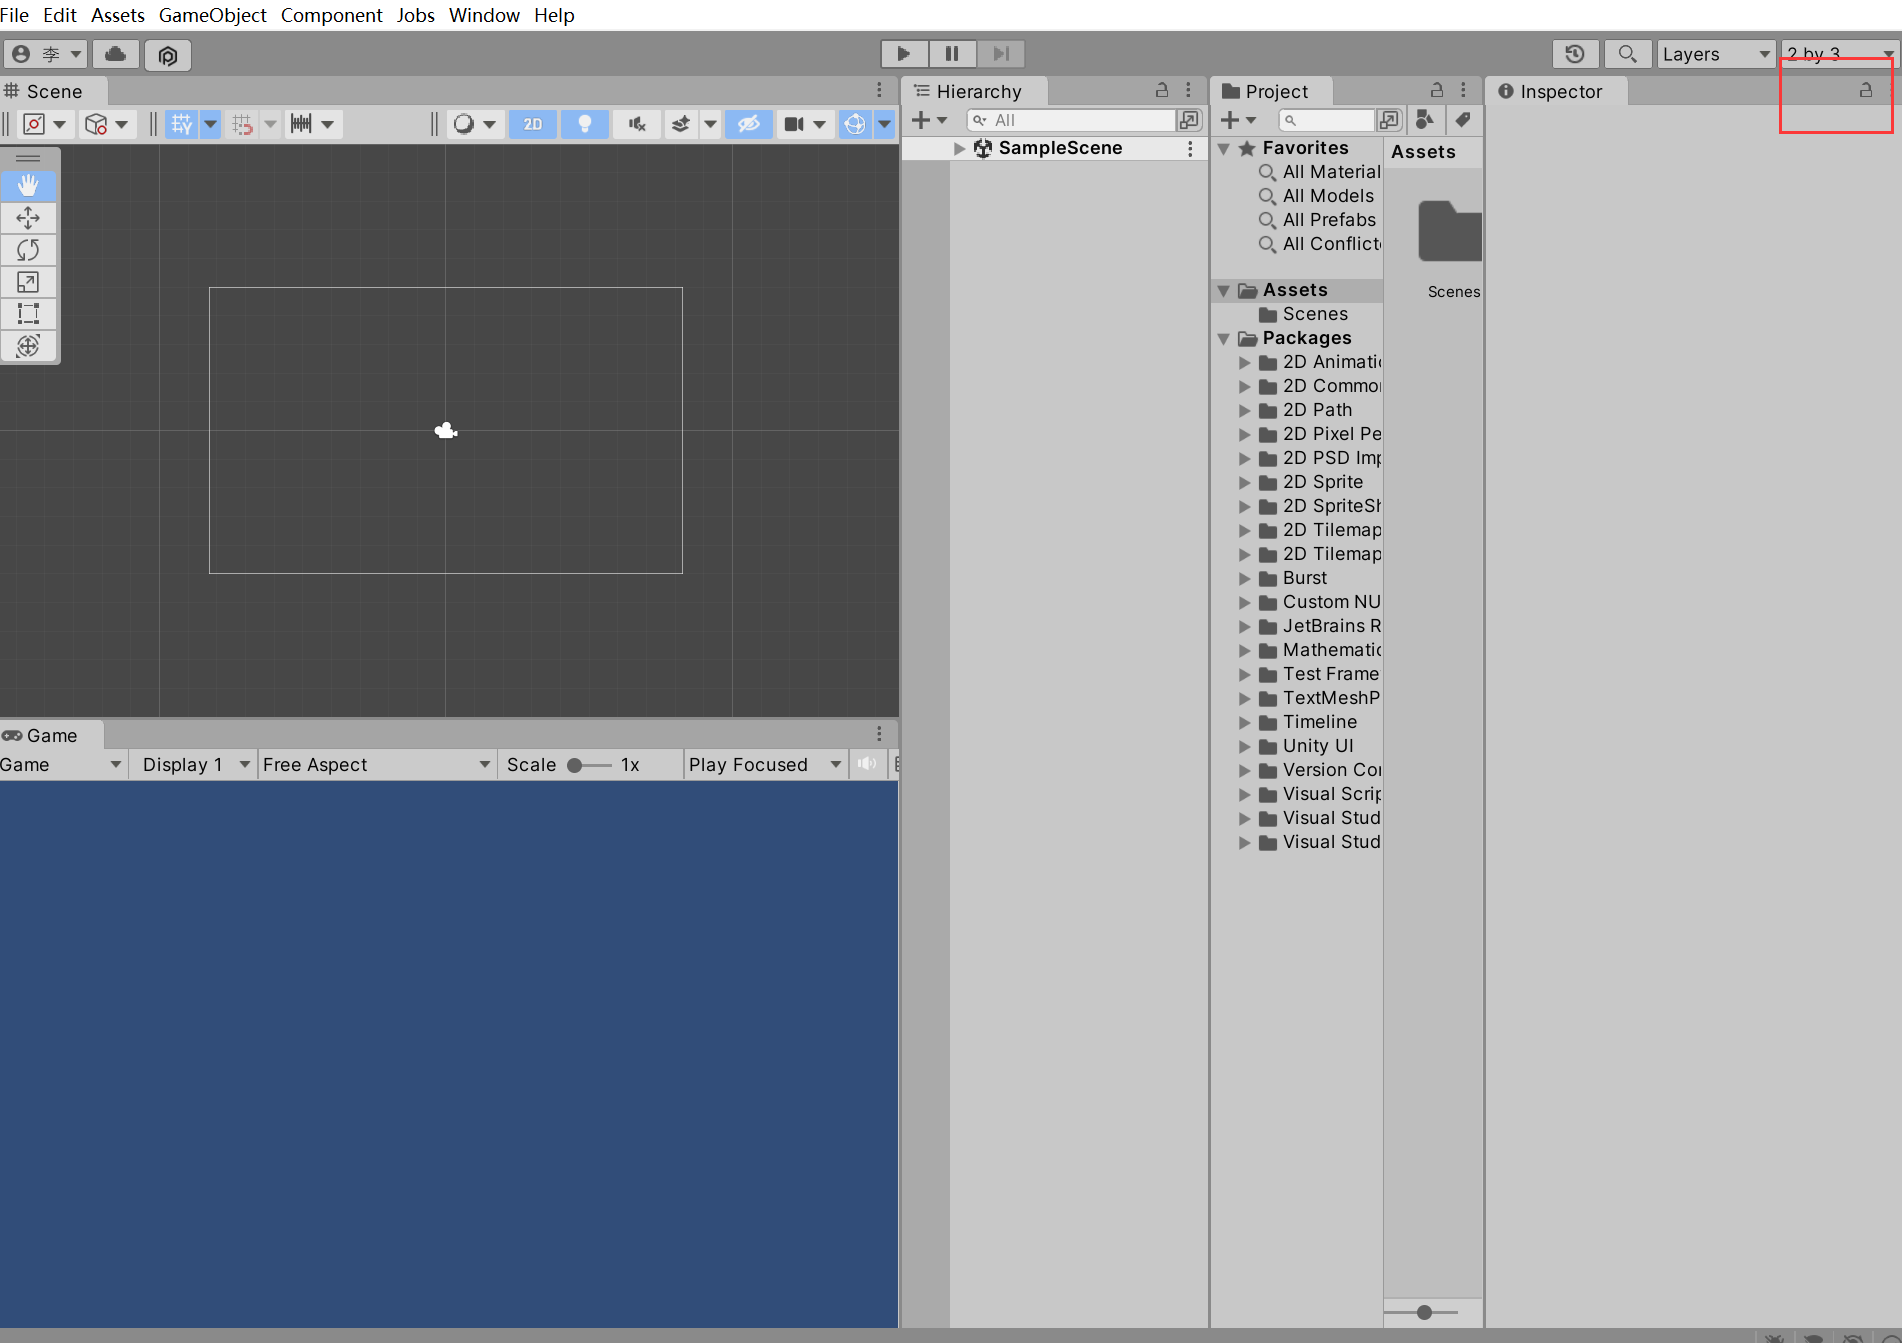This screenshot has height=1343, width=1902.
Task: Open the Layers dropdown
Action: 1716,54
